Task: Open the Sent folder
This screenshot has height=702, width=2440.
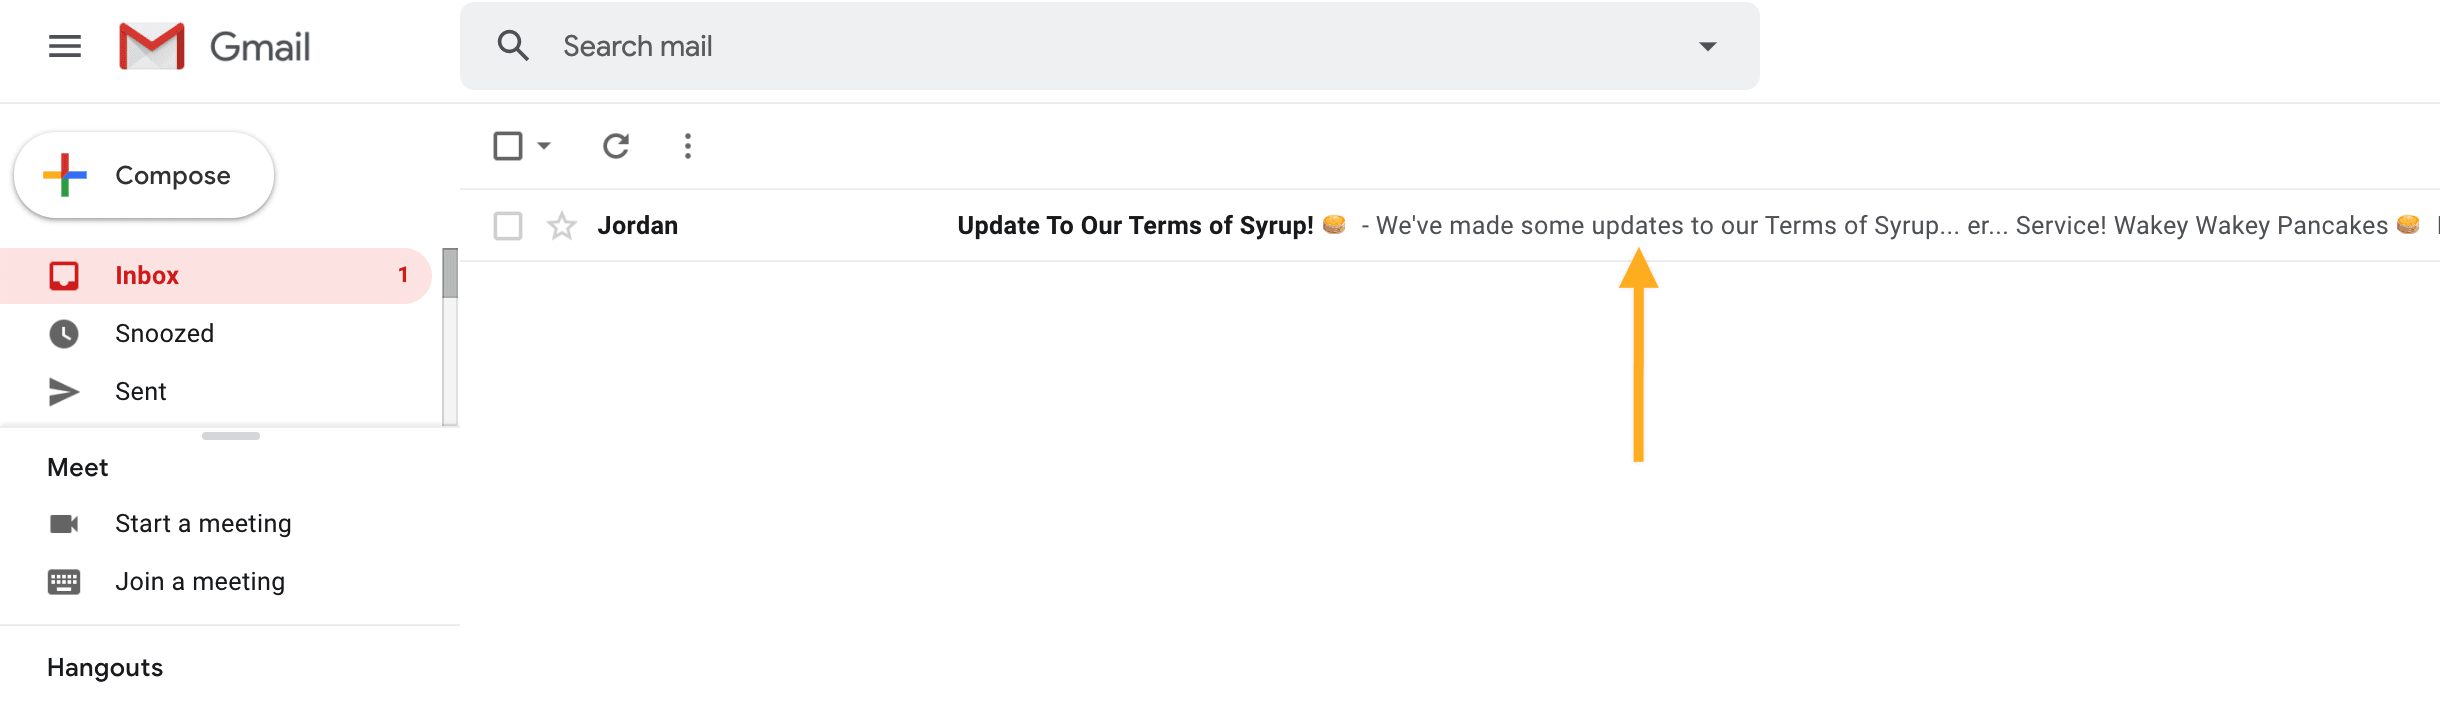Action: [140, 392]
